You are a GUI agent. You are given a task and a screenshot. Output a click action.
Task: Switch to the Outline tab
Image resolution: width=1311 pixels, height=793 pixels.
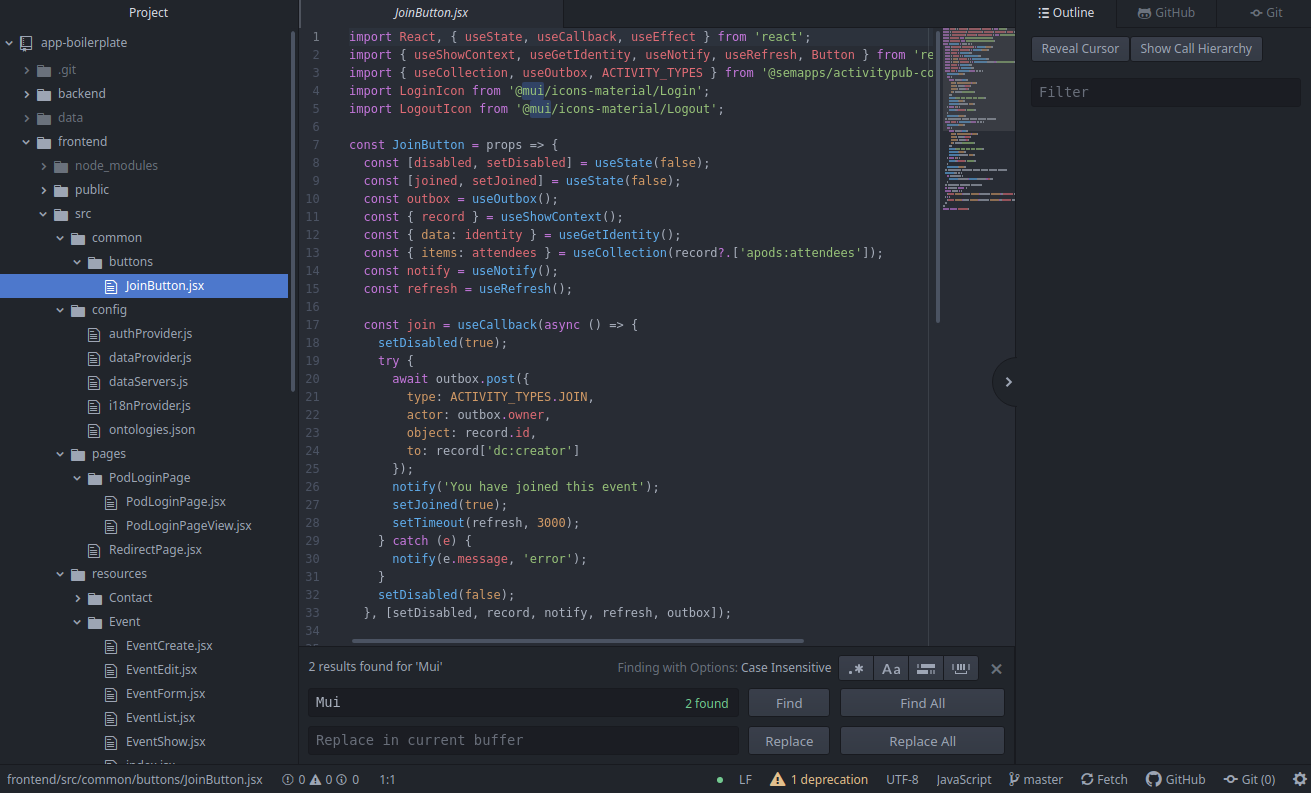coord(1065,13)
